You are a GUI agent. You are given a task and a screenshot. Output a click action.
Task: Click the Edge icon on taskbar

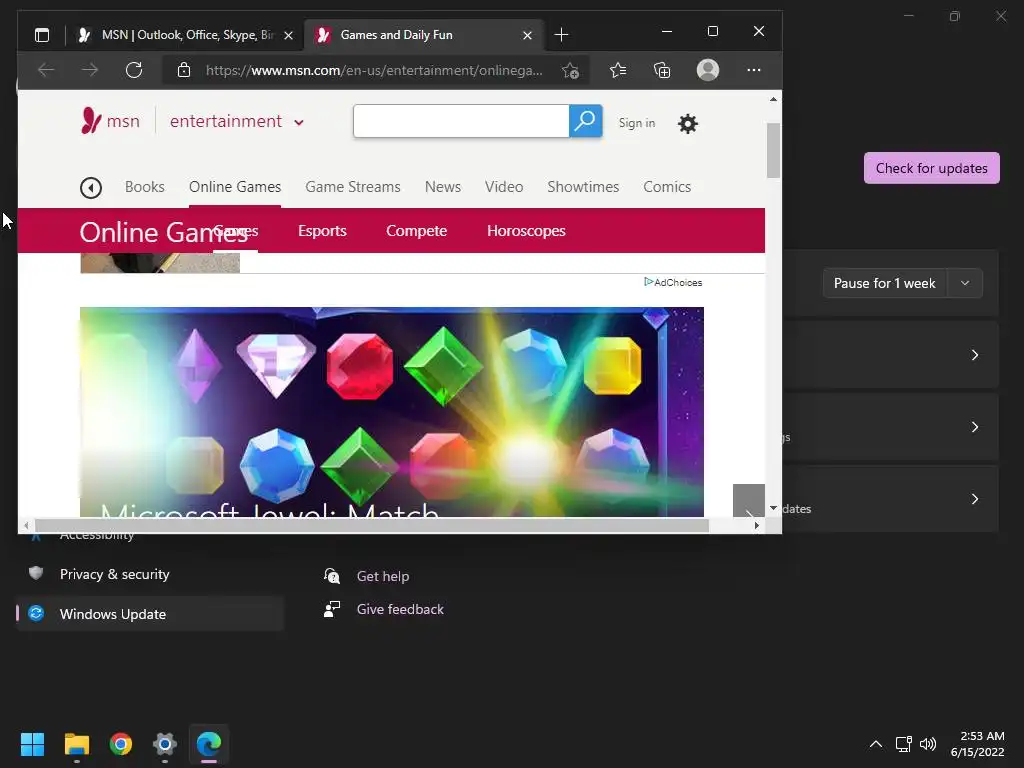pyautogui.click(x=209, y=744)
